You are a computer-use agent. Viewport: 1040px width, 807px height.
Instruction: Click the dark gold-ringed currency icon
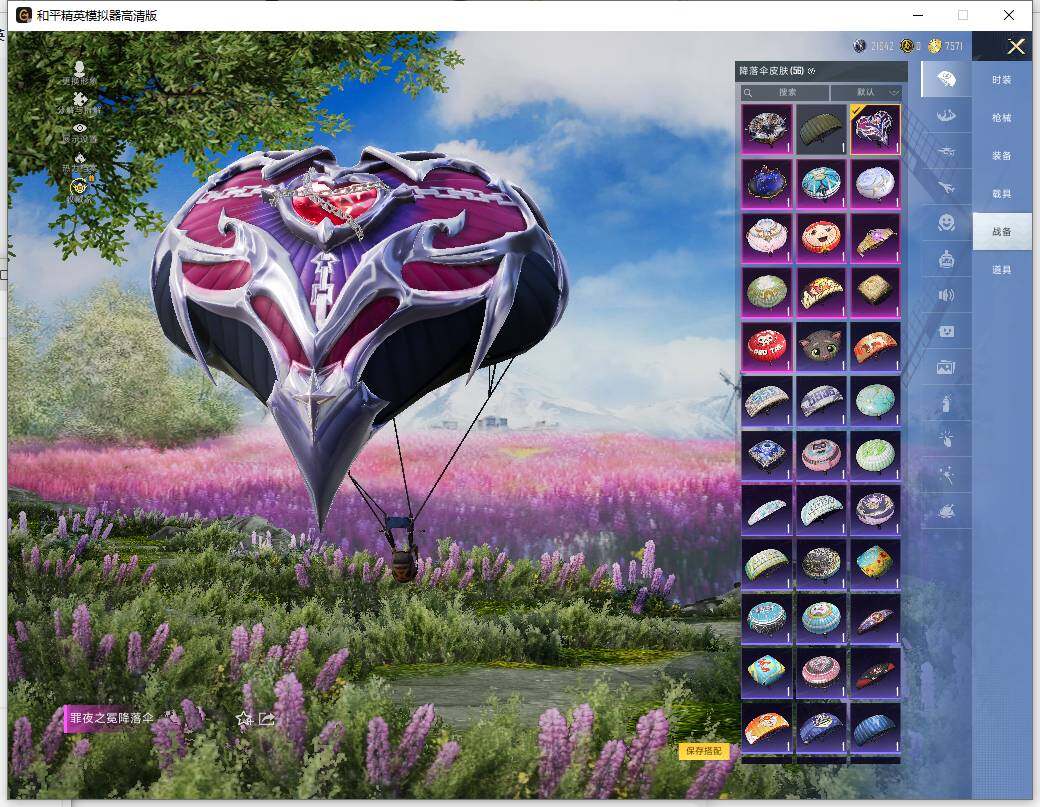pyautogui.click(x=906, y=46)
